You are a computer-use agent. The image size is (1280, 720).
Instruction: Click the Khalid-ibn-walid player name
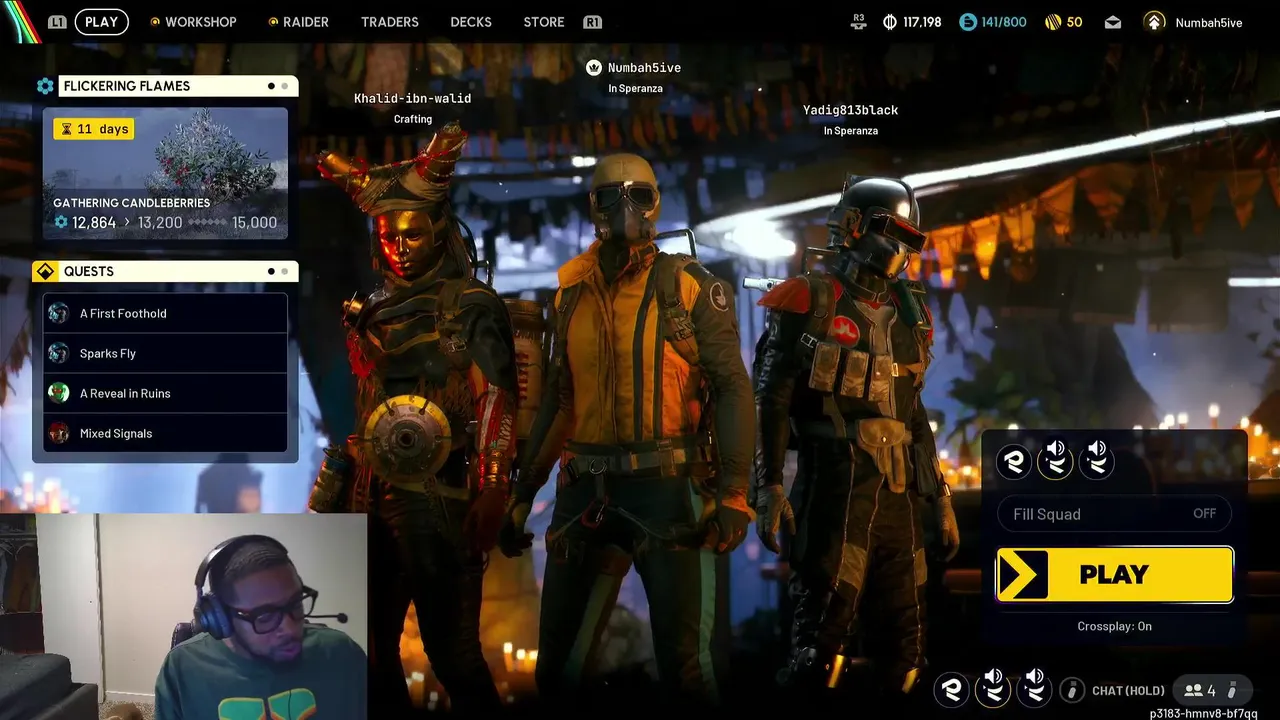[412, 98]
